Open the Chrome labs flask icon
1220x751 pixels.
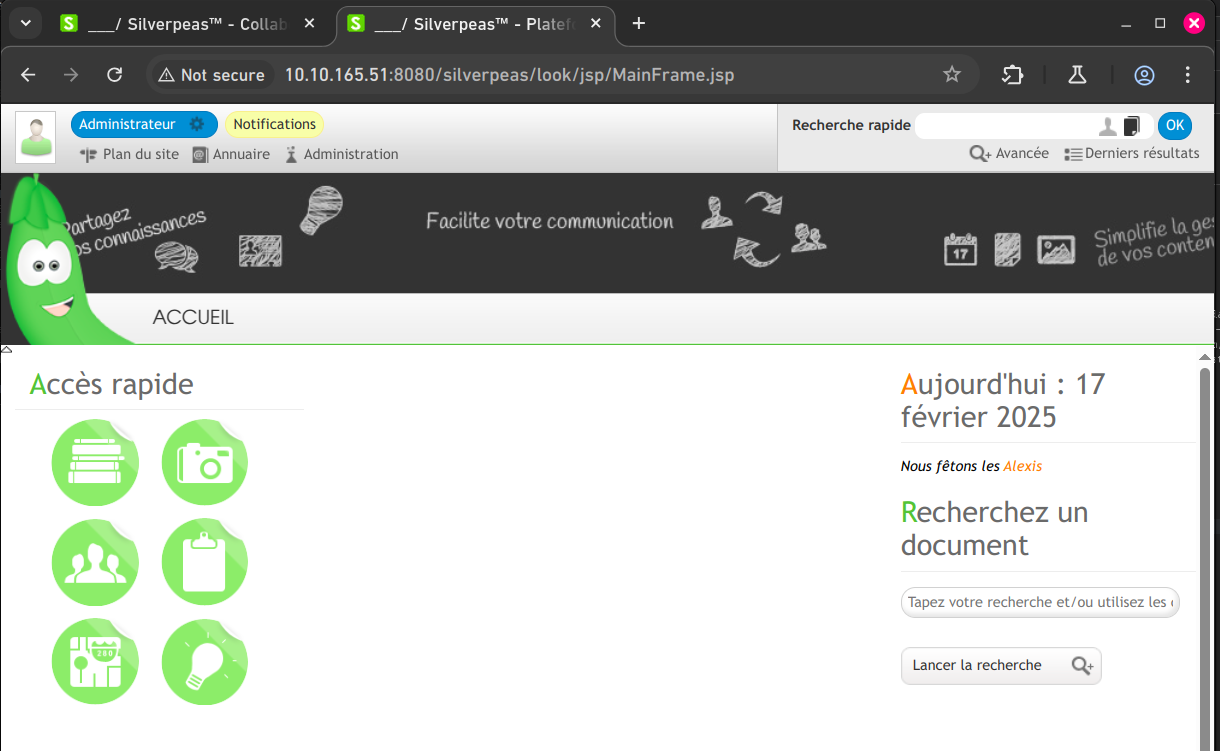click(1077, 75)
